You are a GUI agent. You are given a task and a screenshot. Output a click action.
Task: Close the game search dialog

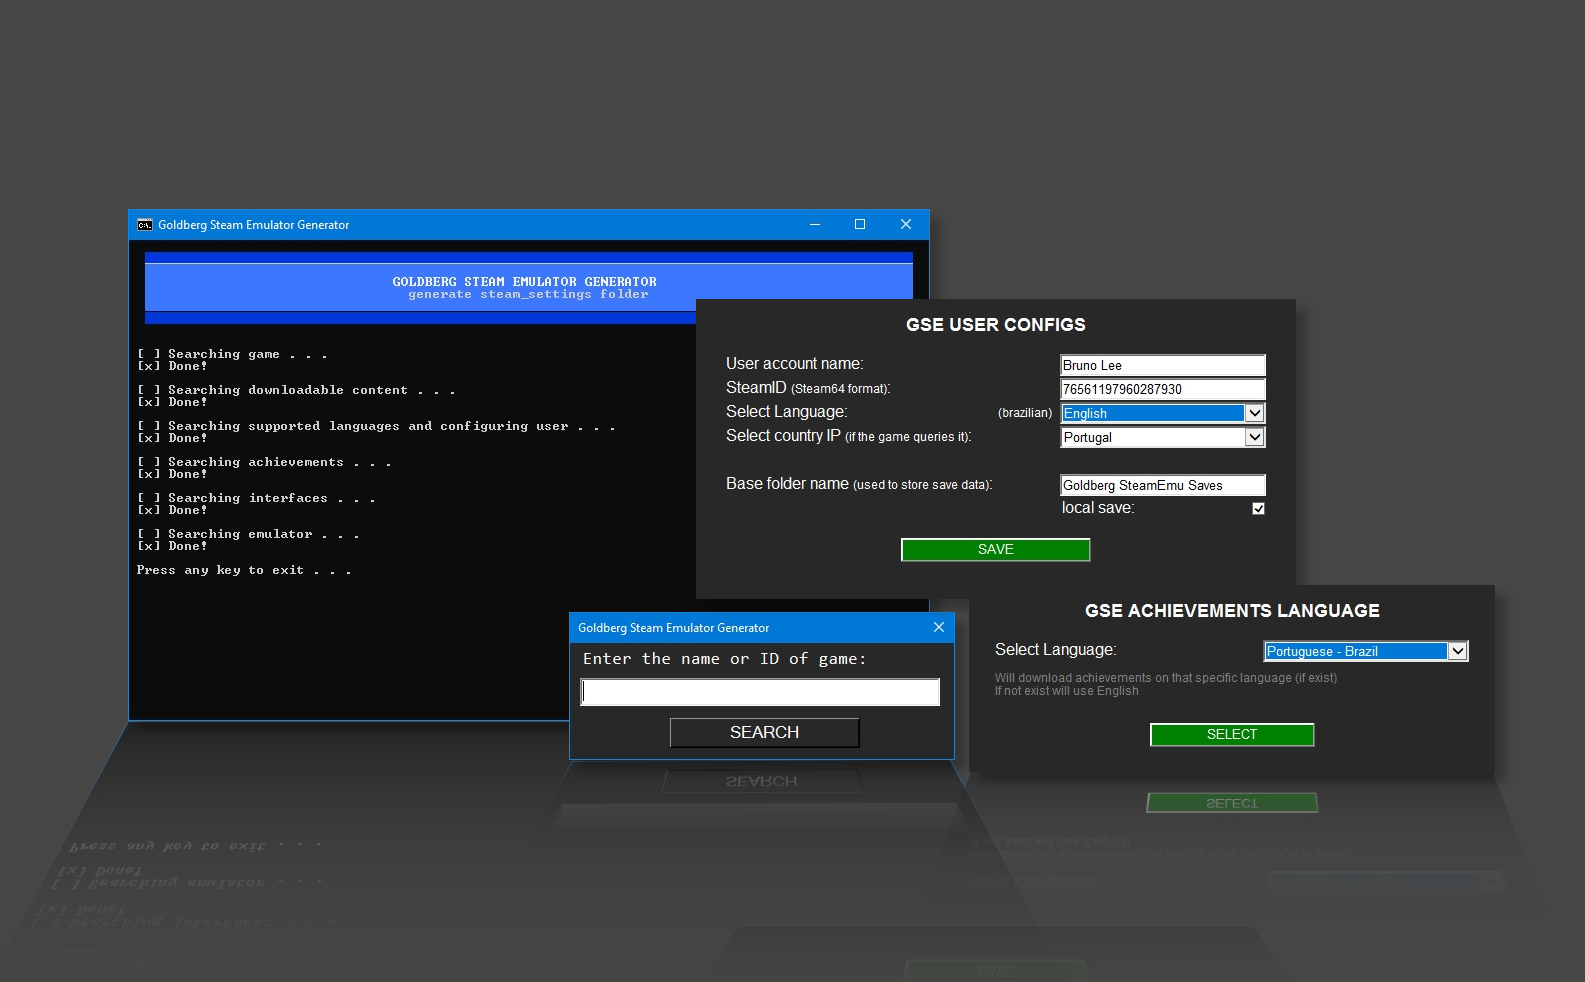(938, 627)
